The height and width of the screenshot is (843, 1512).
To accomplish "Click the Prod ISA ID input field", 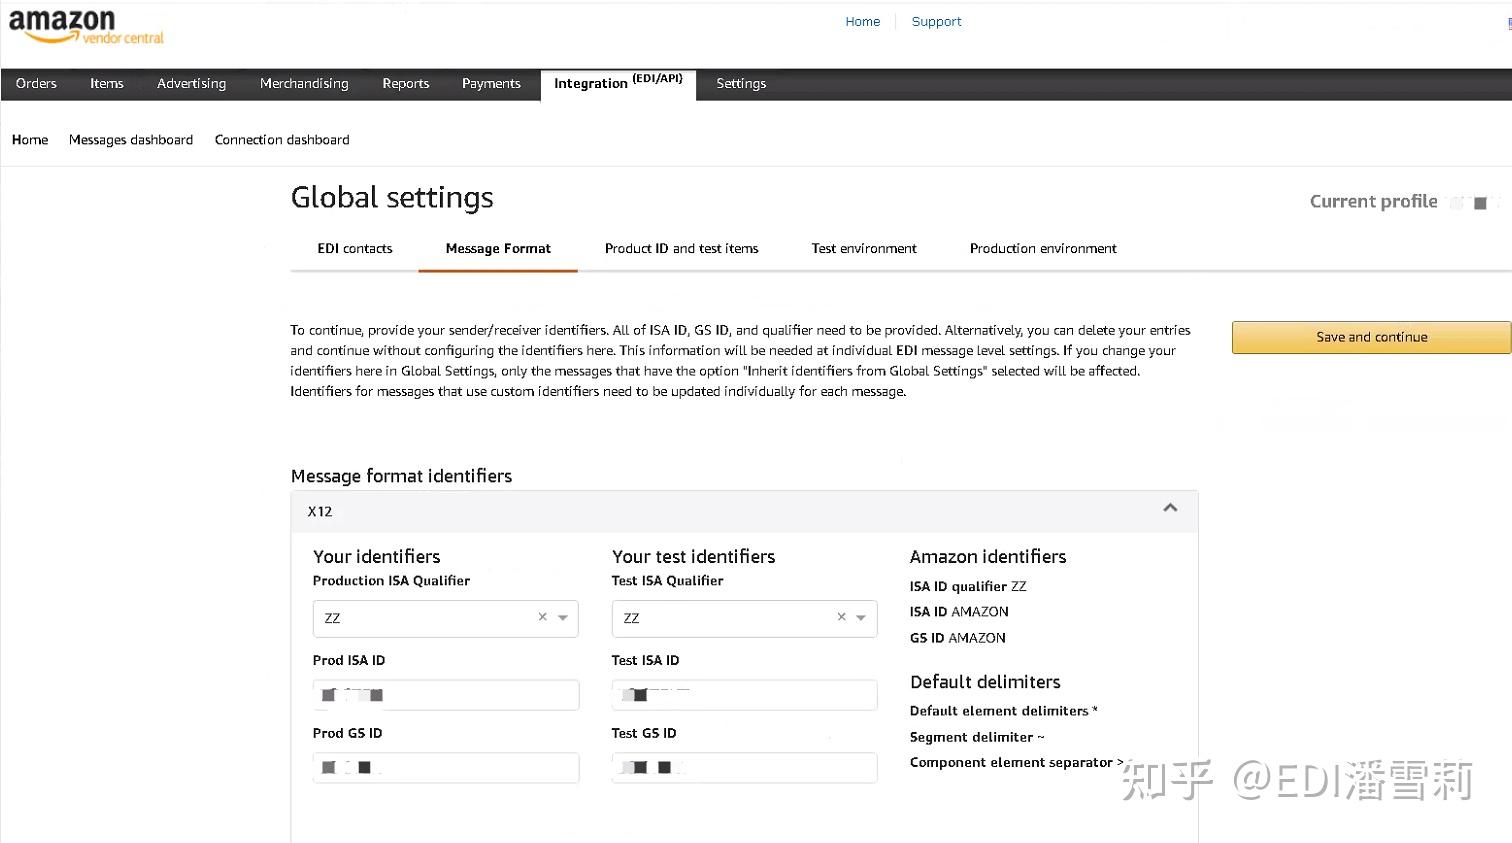I will click(445, 694).
